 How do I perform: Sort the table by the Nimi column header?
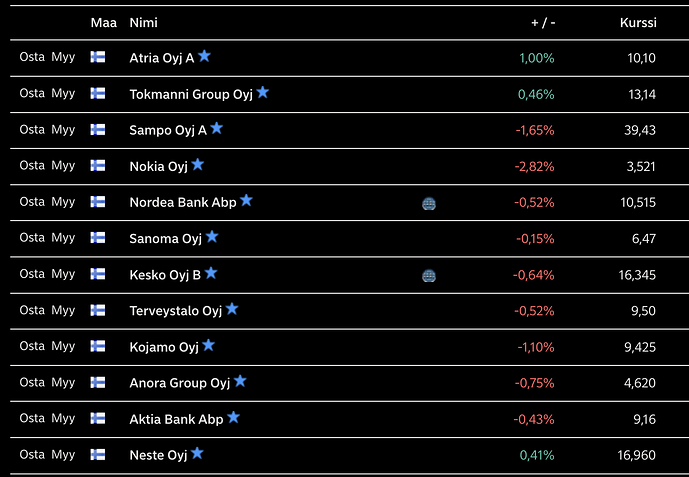click(x=143, y=23)
